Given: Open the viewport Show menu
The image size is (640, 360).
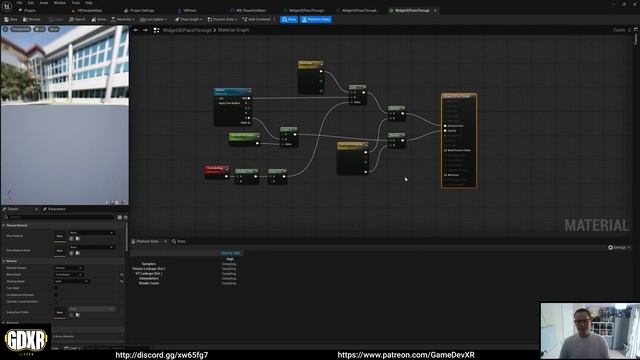Looking at the screenshot, I should coord(54,29).
